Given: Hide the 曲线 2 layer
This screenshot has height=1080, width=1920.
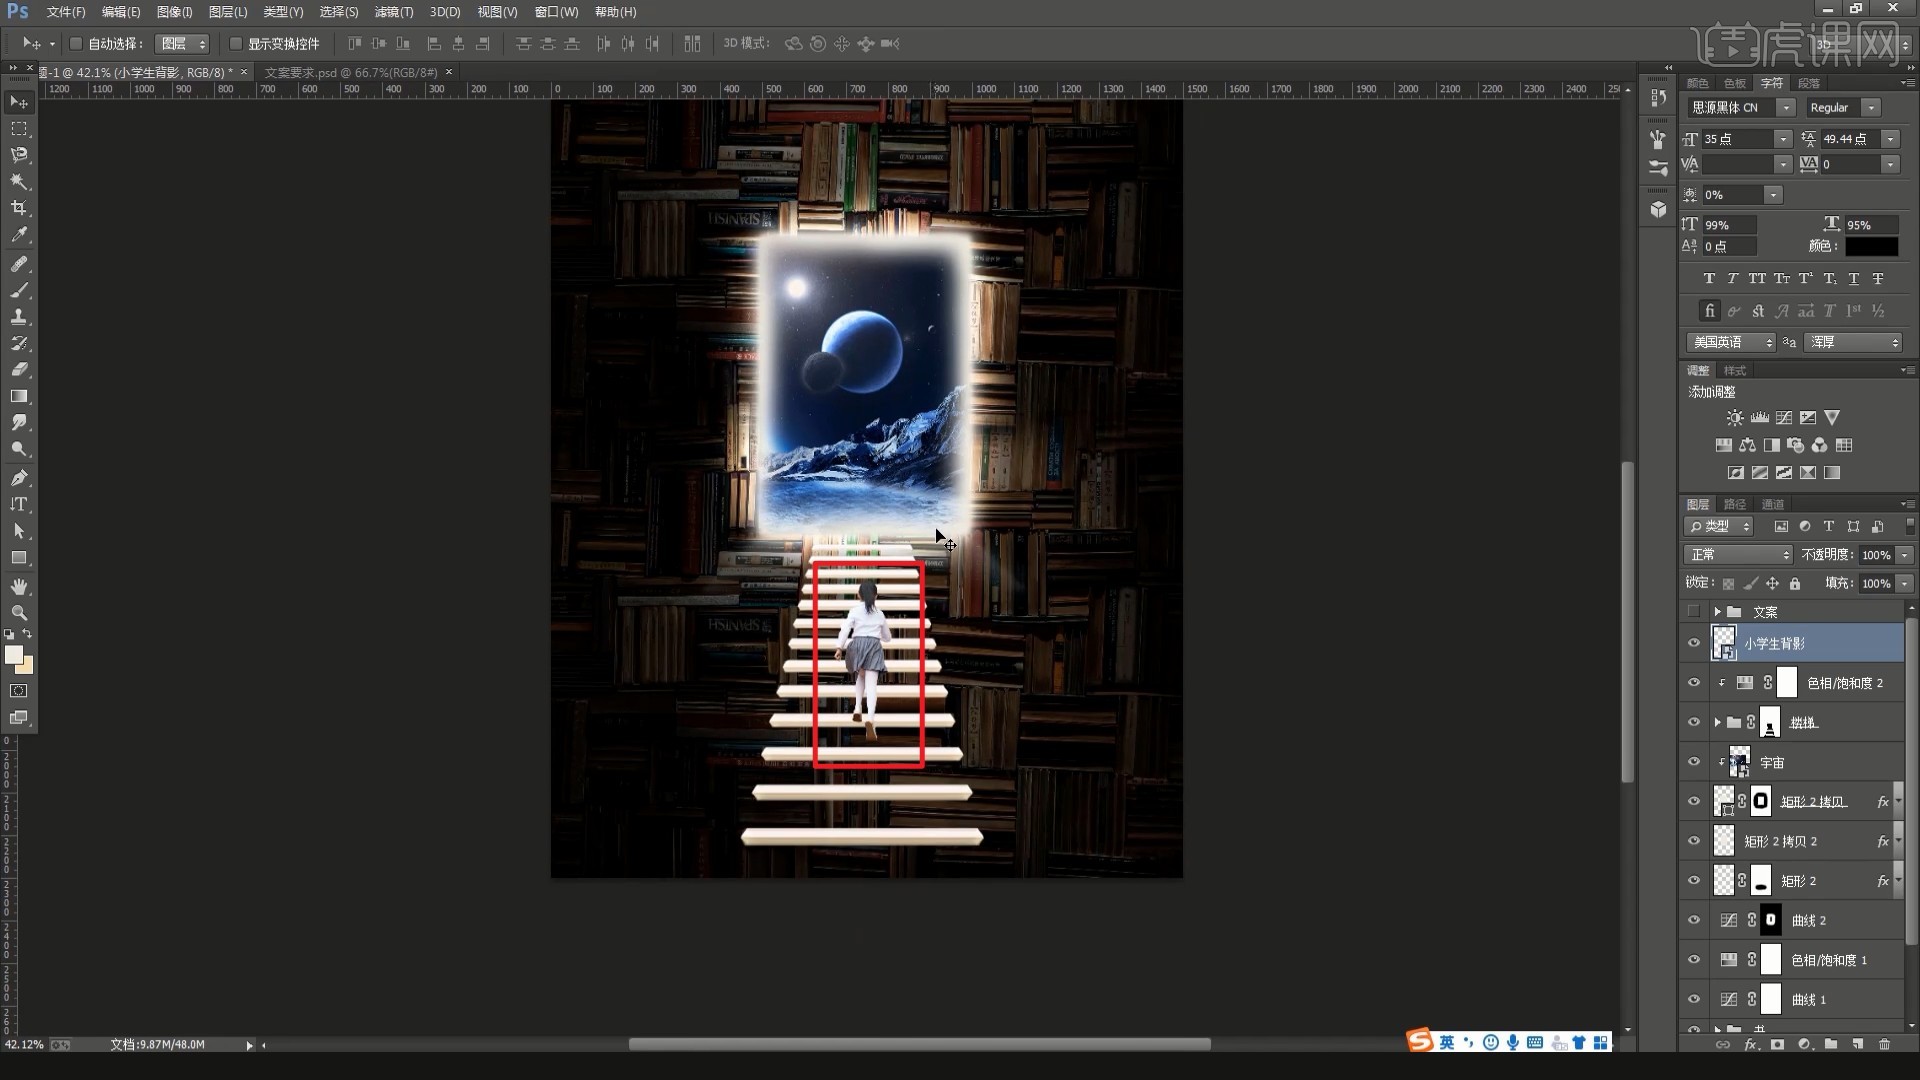Looking at the screenshot, I should 1693,920.
